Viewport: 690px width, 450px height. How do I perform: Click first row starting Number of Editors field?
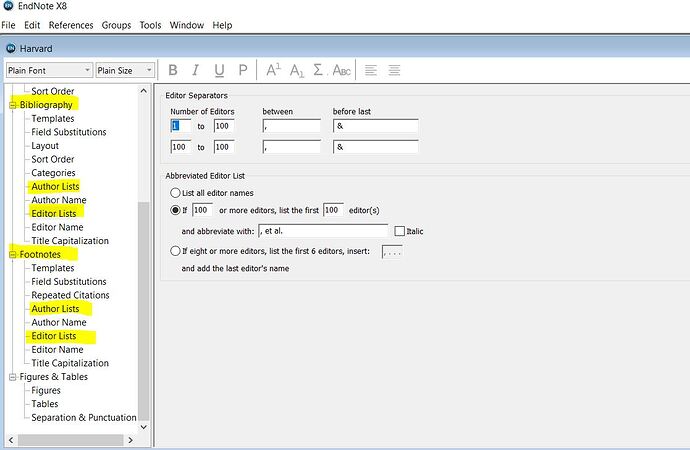coord(181,126)
